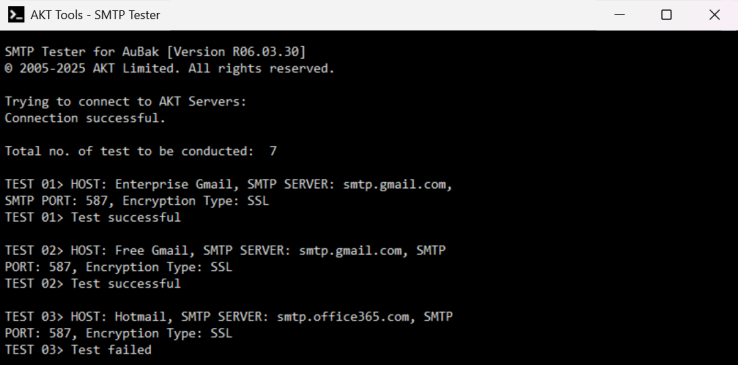Click TEST 03 'Test failed' result
The width and height of the screenshot is (738, 365).
click(x=111, y=350)
